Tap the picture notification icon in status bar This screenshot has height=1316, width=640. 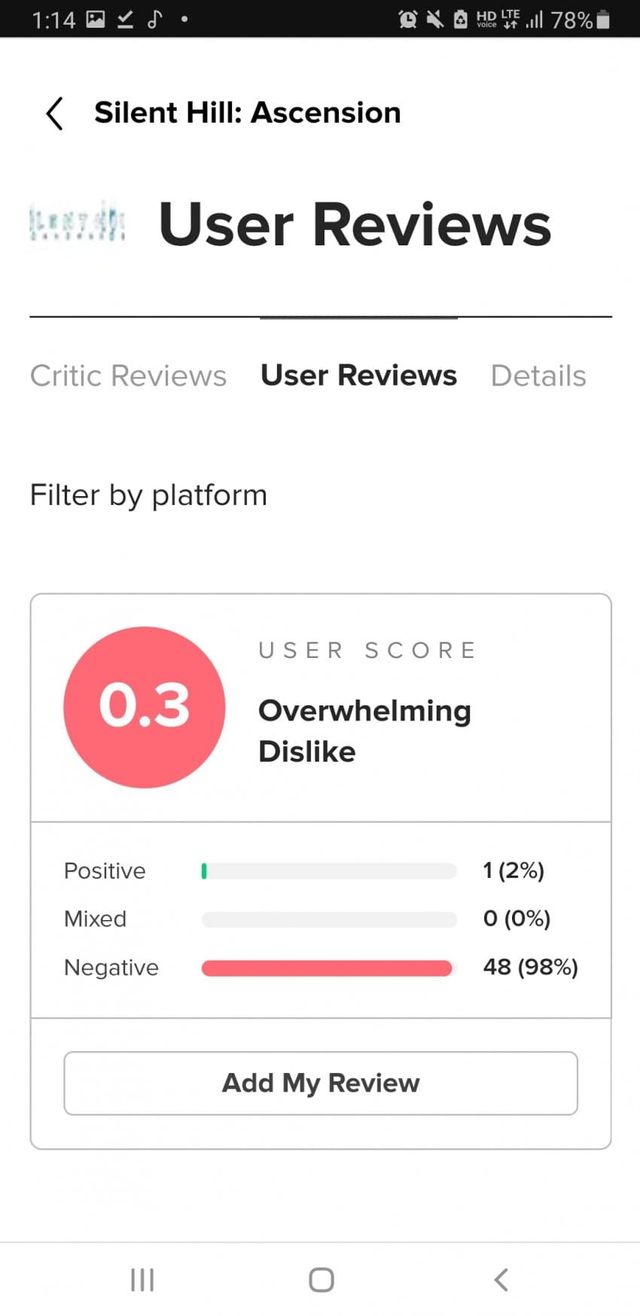95,19
